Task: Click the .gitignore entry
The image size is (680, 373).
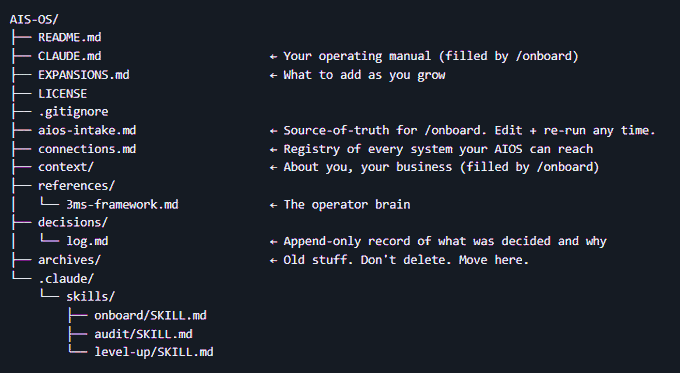Action: [x=73, y=112]
